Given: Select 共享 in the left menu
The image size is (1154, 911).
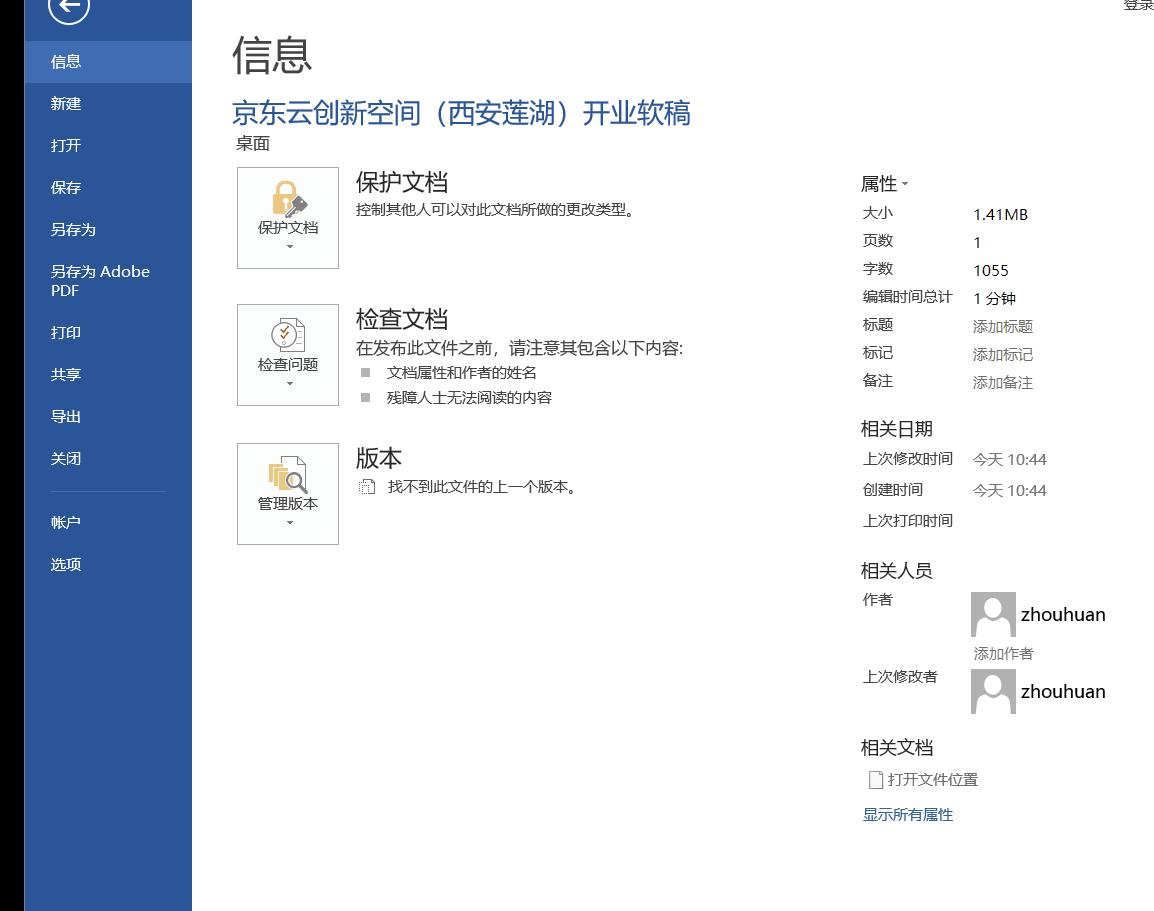Looking at the screenshot, I should coord(108,375).
